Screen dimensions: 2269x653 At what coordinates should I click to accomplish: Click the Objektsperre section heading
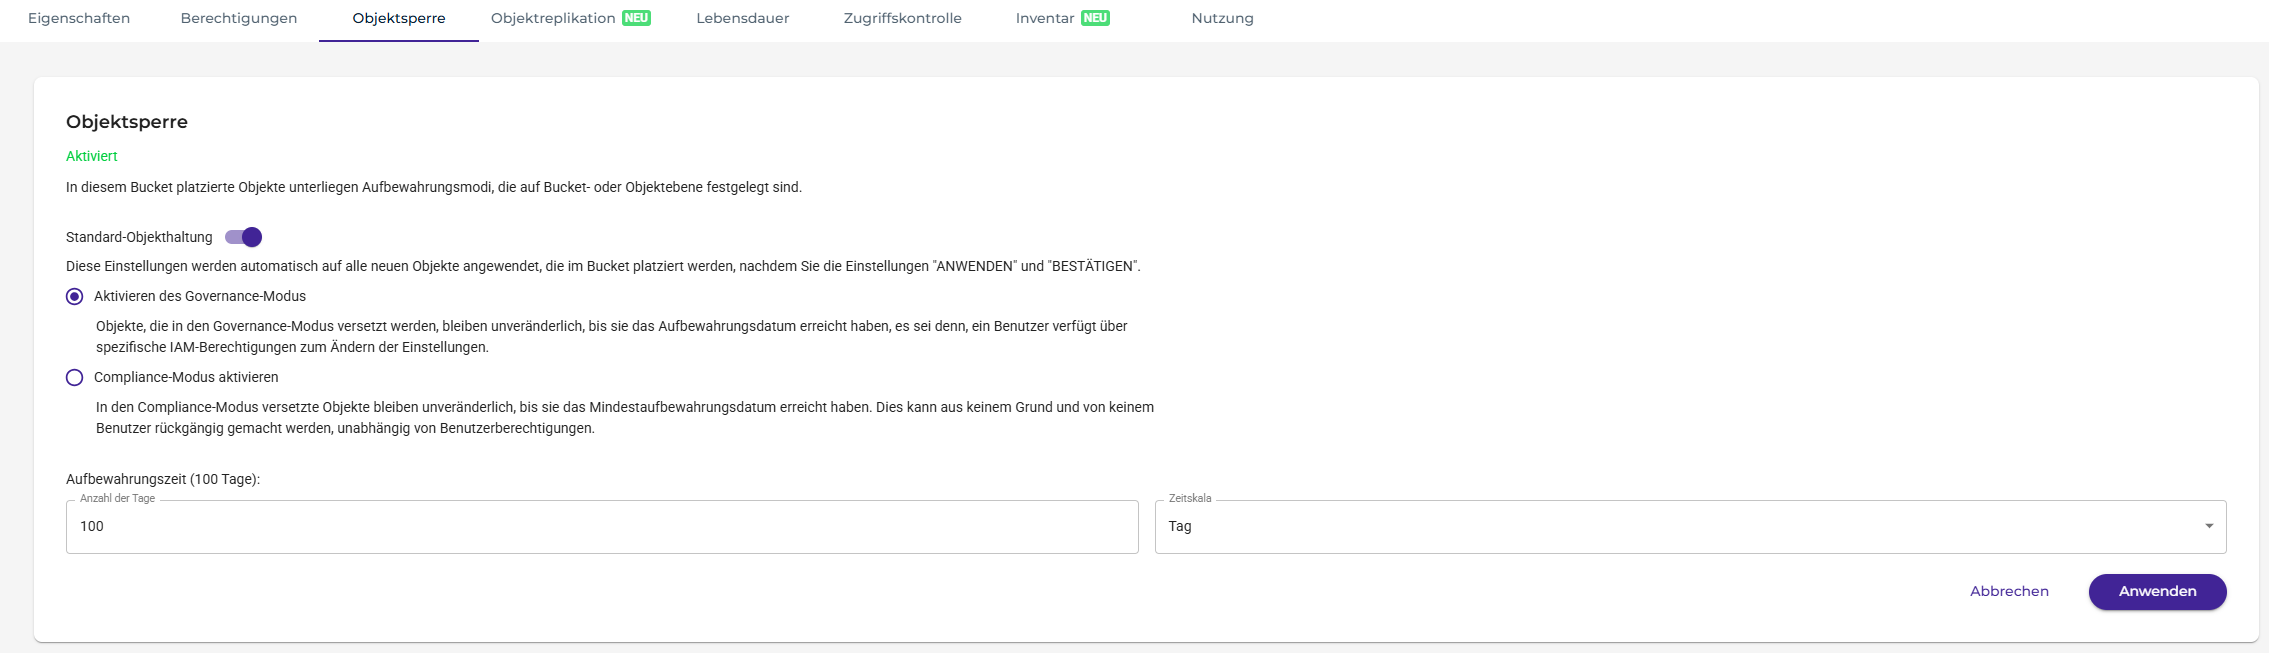(127, 122)
